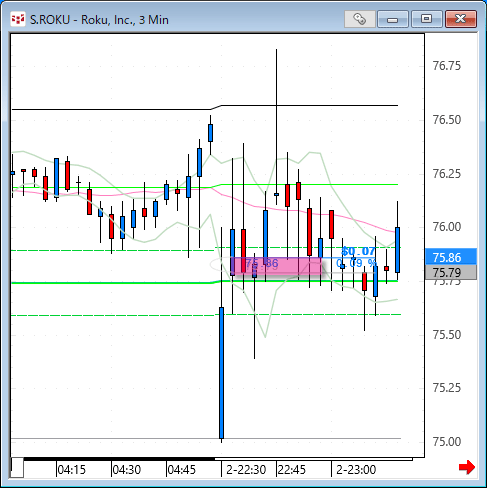Image resolution: width=487 pixels, height=488 pixels.
Task: Click the 76.50 price scale label
Action: [x=447, y=120]
